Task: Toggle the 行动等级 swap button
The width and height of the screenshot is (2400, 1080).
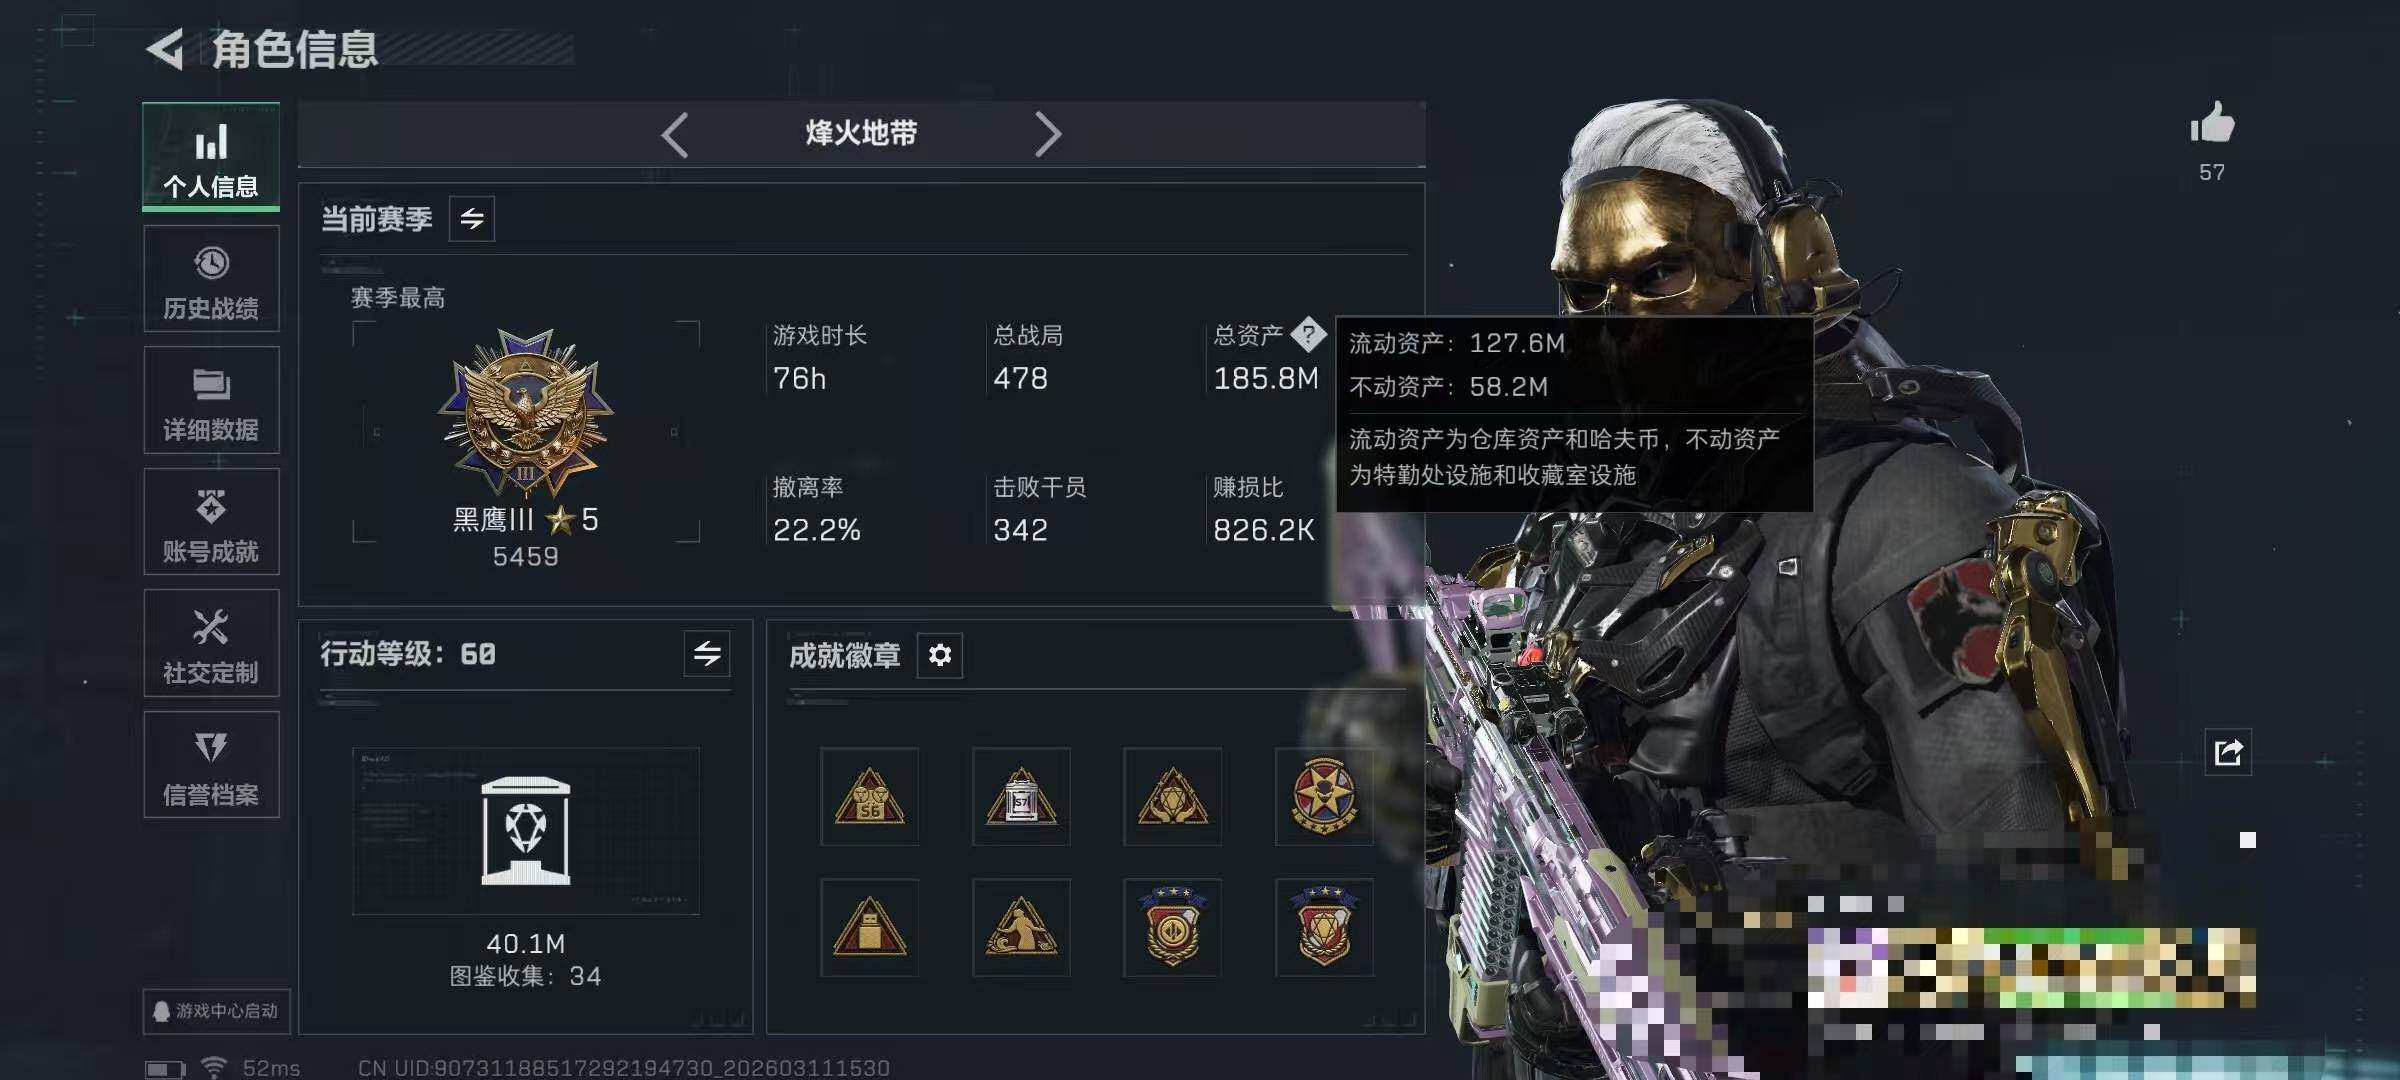Action: pos(707,654)
